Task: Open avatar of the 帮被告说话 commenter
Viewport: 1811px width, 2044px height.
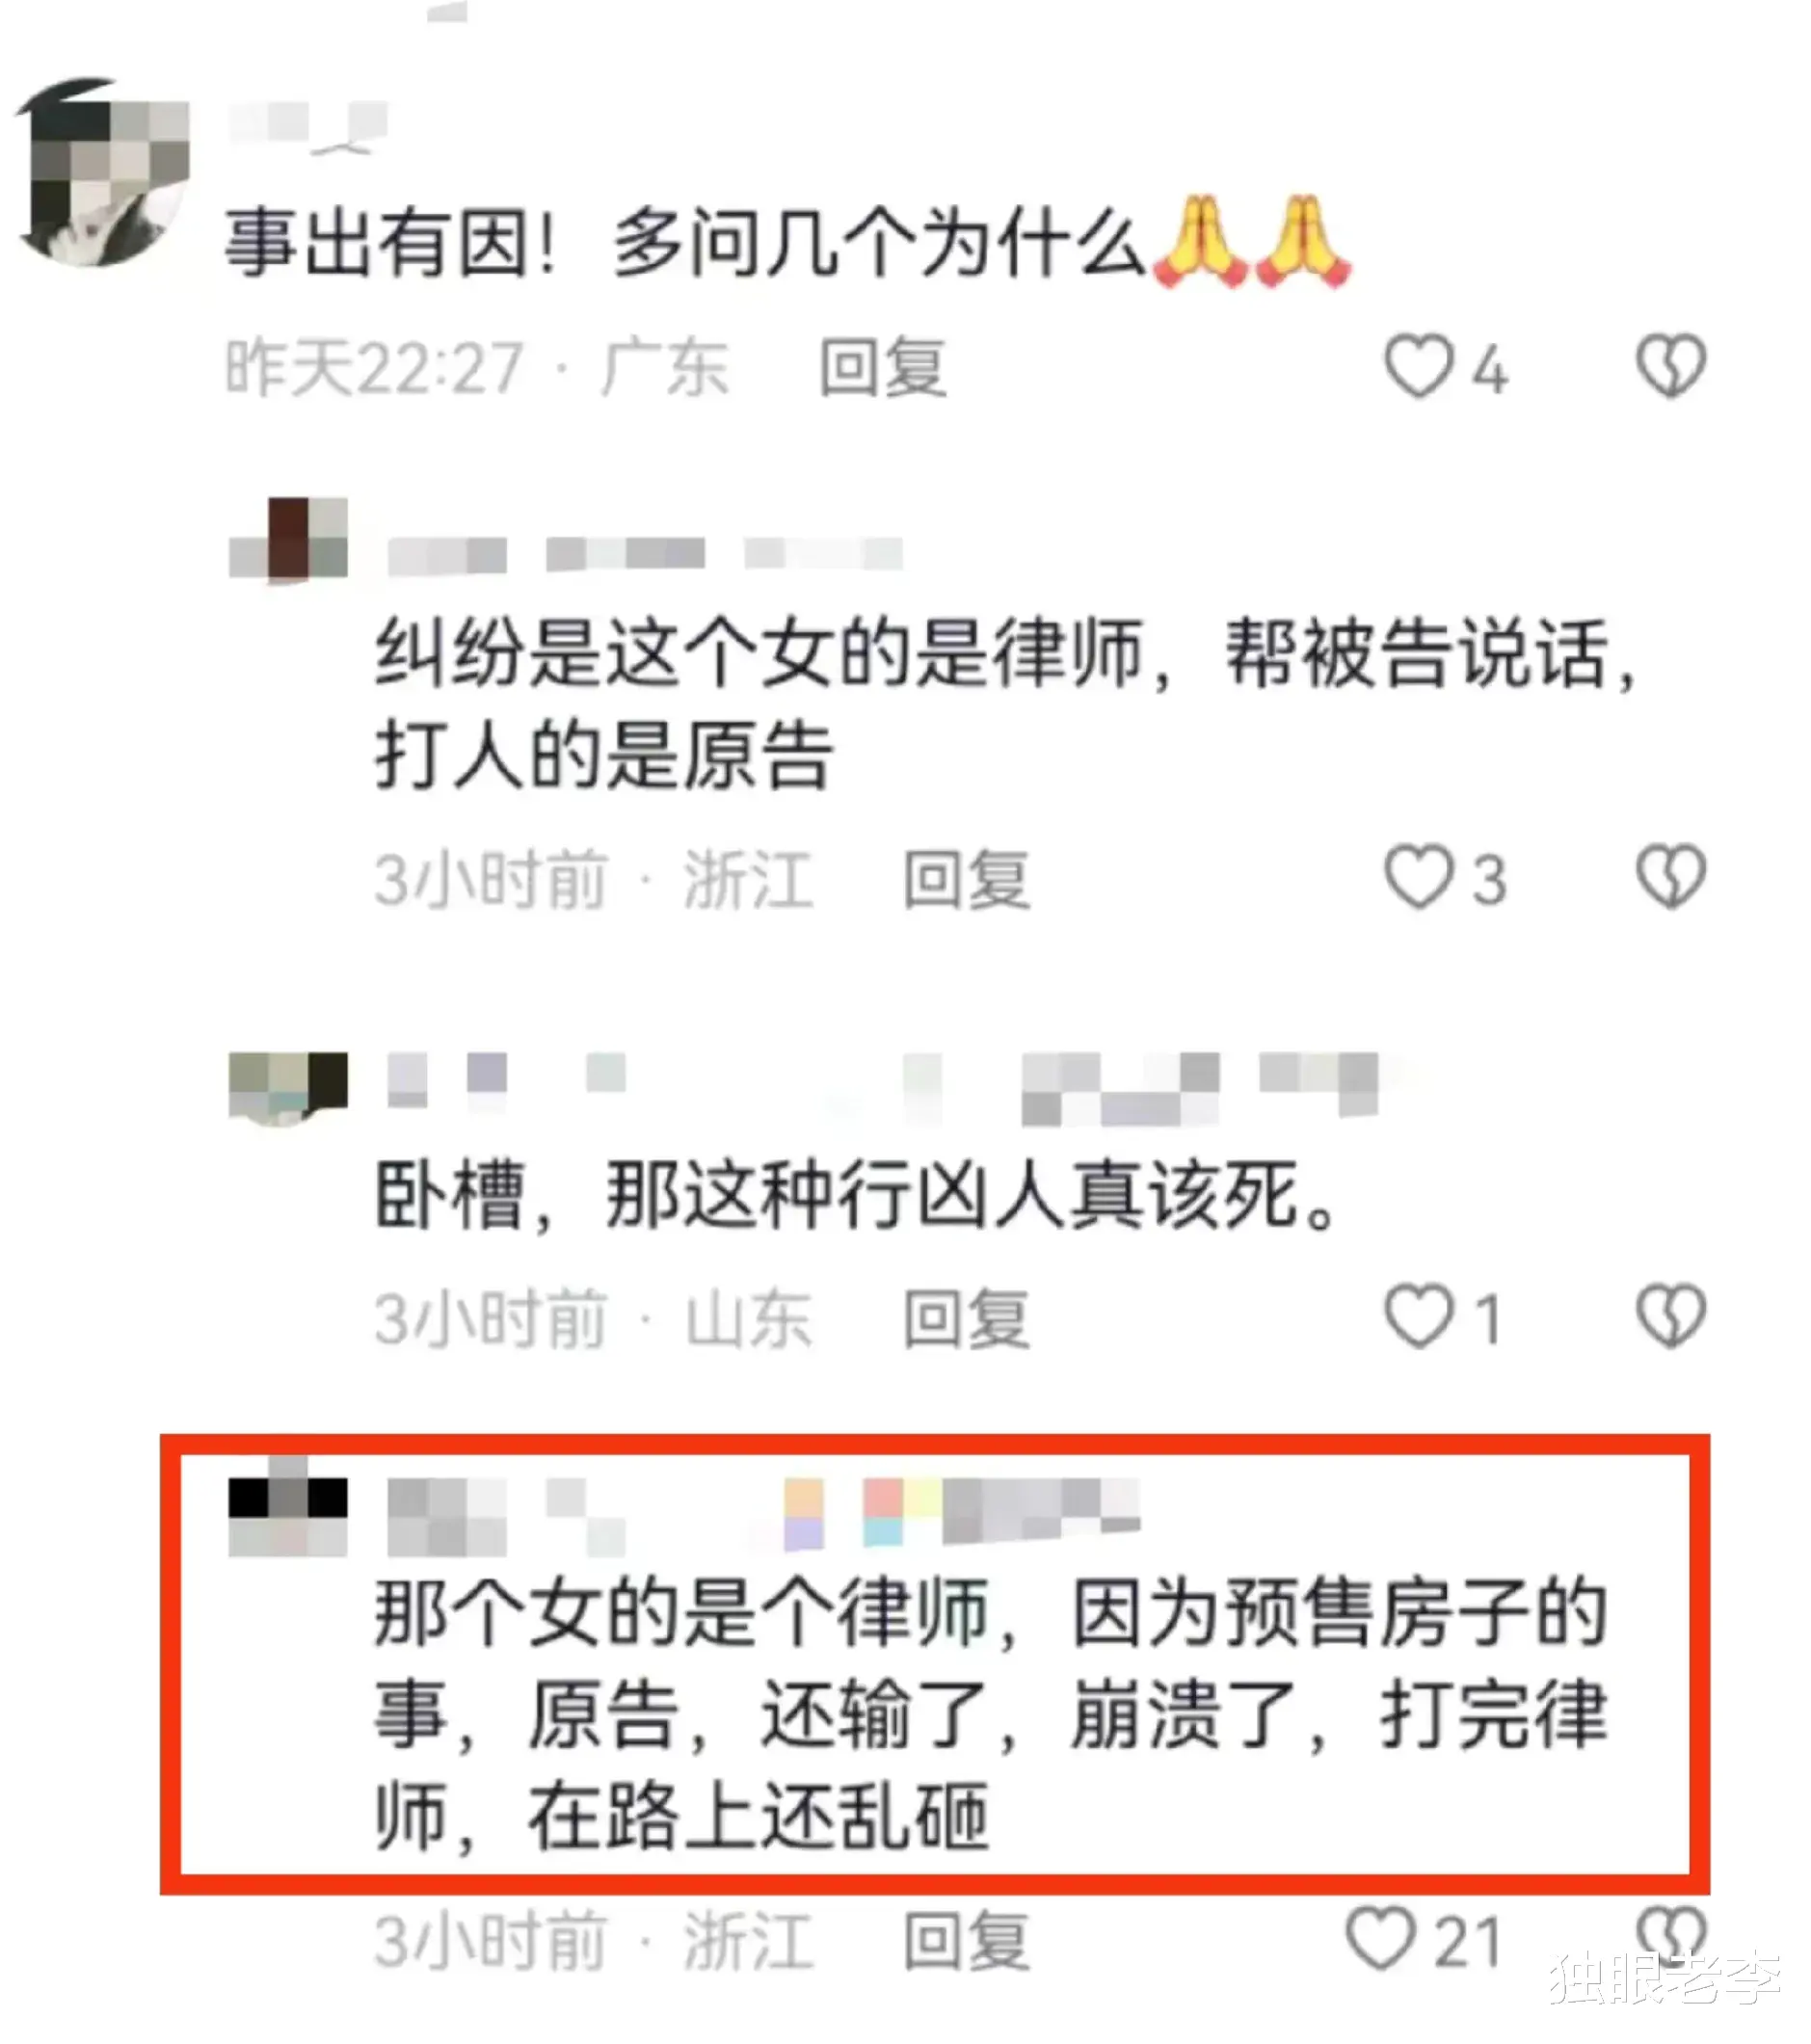Action: [288, 538]
